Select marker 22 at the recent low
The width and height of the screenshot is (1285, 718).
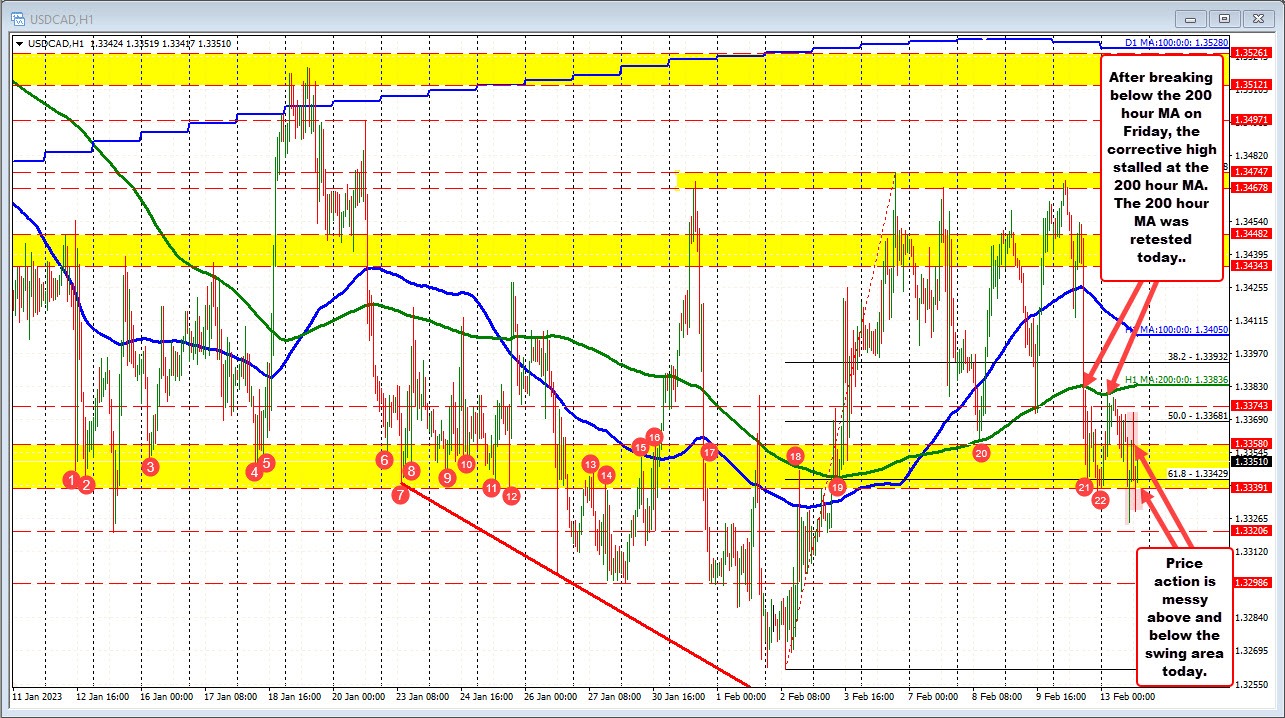pyautogui.click(x=1100, y=499)
